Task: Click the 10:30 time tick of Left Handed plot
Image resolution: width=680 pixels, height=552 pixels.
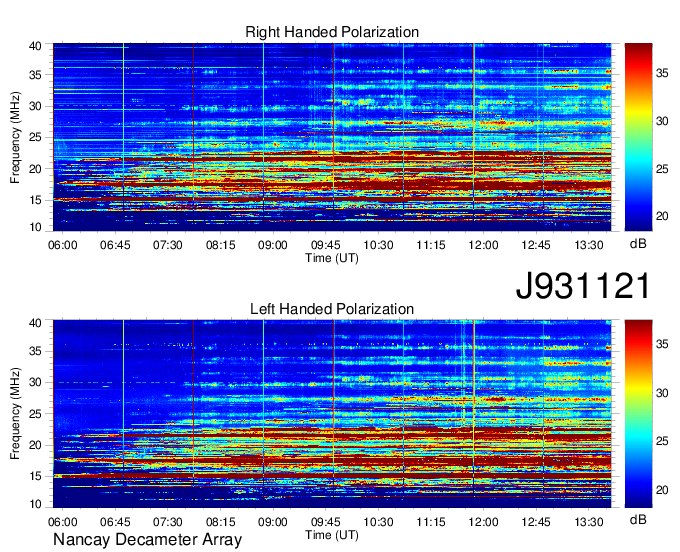Action: coord(378,522)
